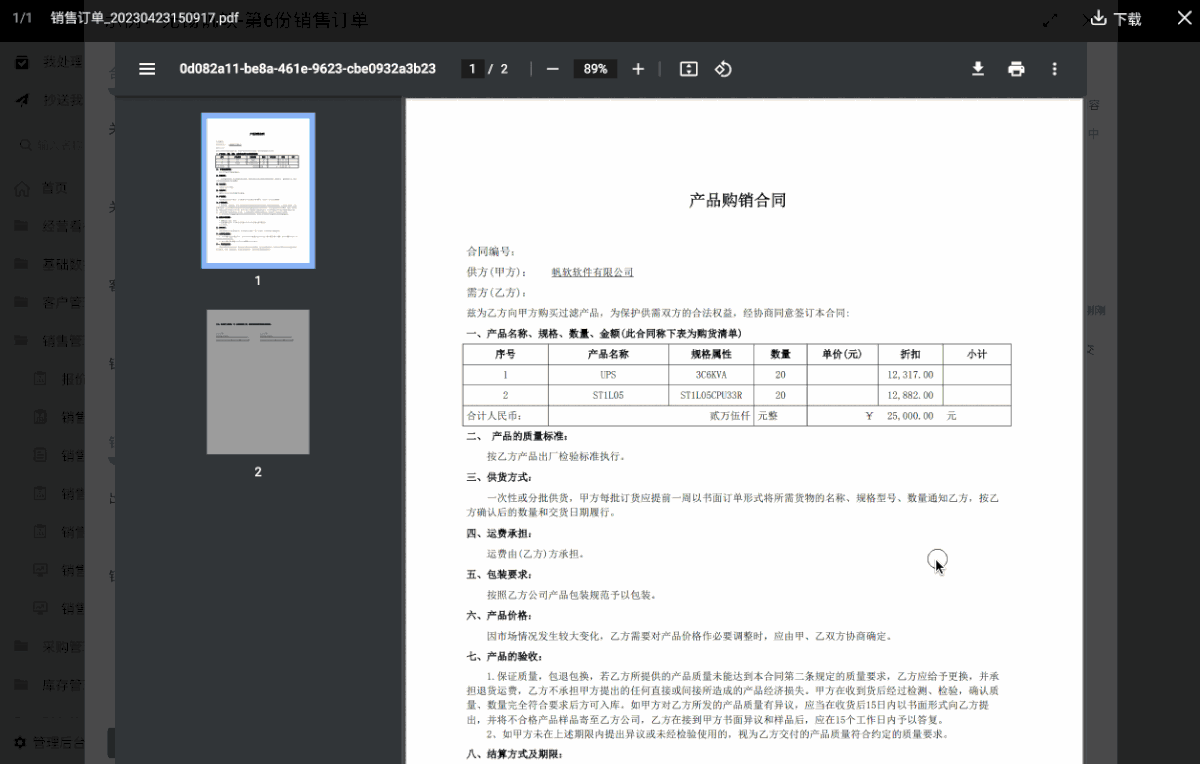Select page 1 thumbnail
This screenshot has width=1200, height=764.
click(258, 191)
